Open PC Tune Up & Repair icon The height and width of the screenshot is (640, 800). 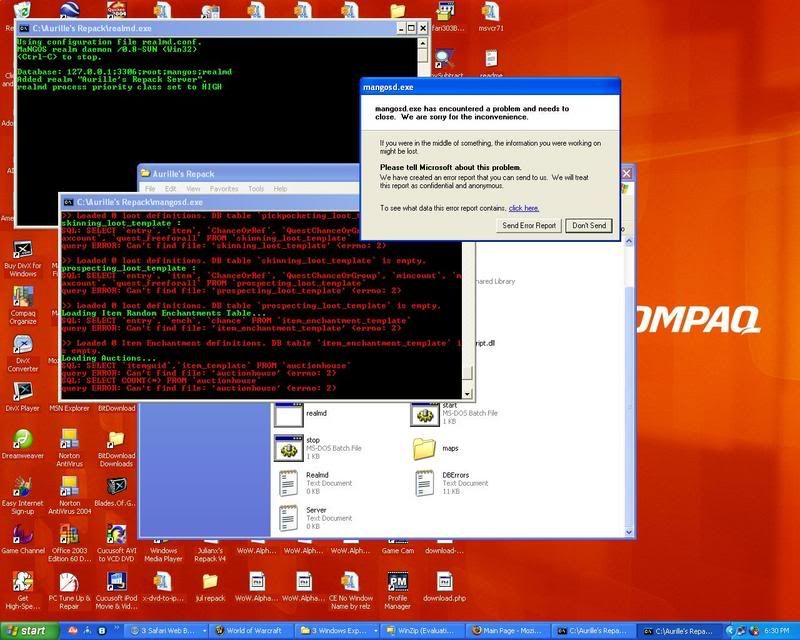69,590
